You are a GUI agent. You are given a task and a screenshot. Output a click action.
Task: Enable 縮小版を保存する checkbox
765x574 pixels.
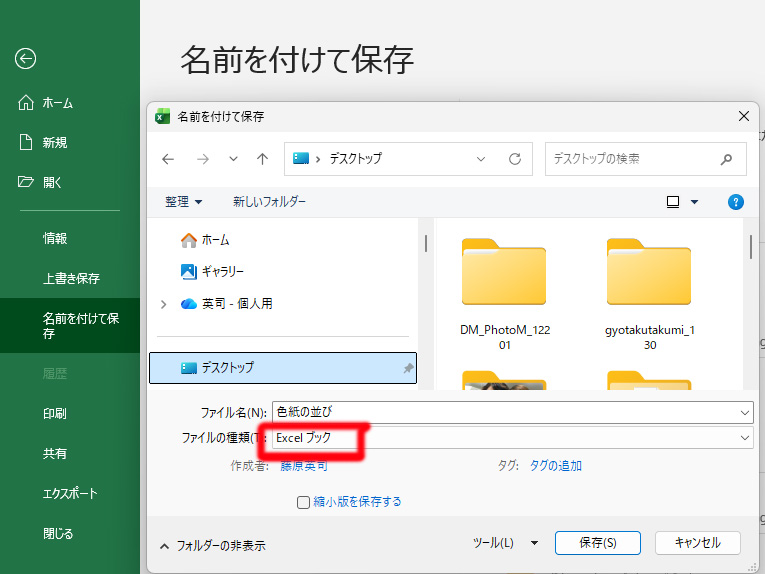(303, 502)
